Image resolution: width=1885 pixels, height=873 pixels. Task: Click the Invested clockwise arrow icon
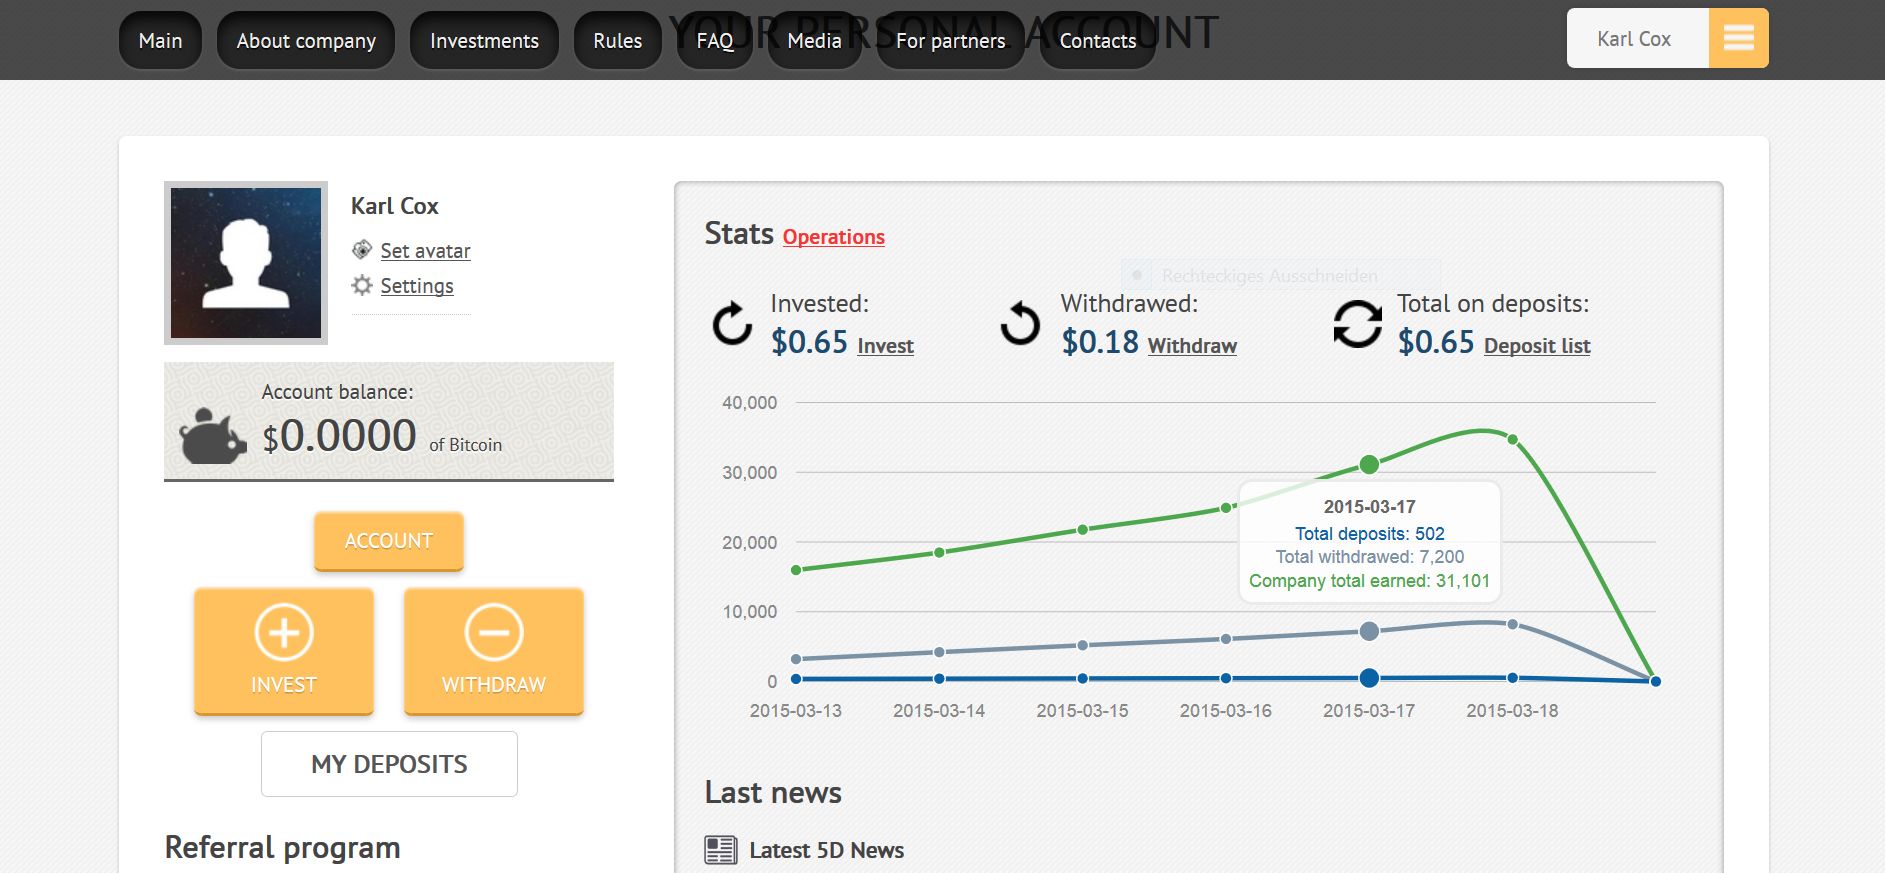[732, 324]
